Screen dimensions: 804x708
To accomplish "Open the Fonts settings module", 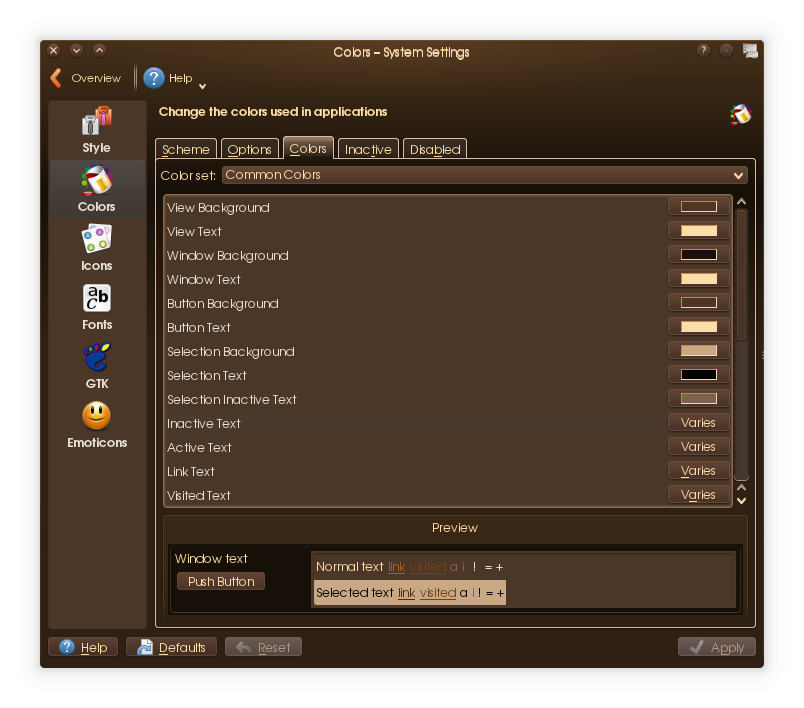I will coord(96,307).
